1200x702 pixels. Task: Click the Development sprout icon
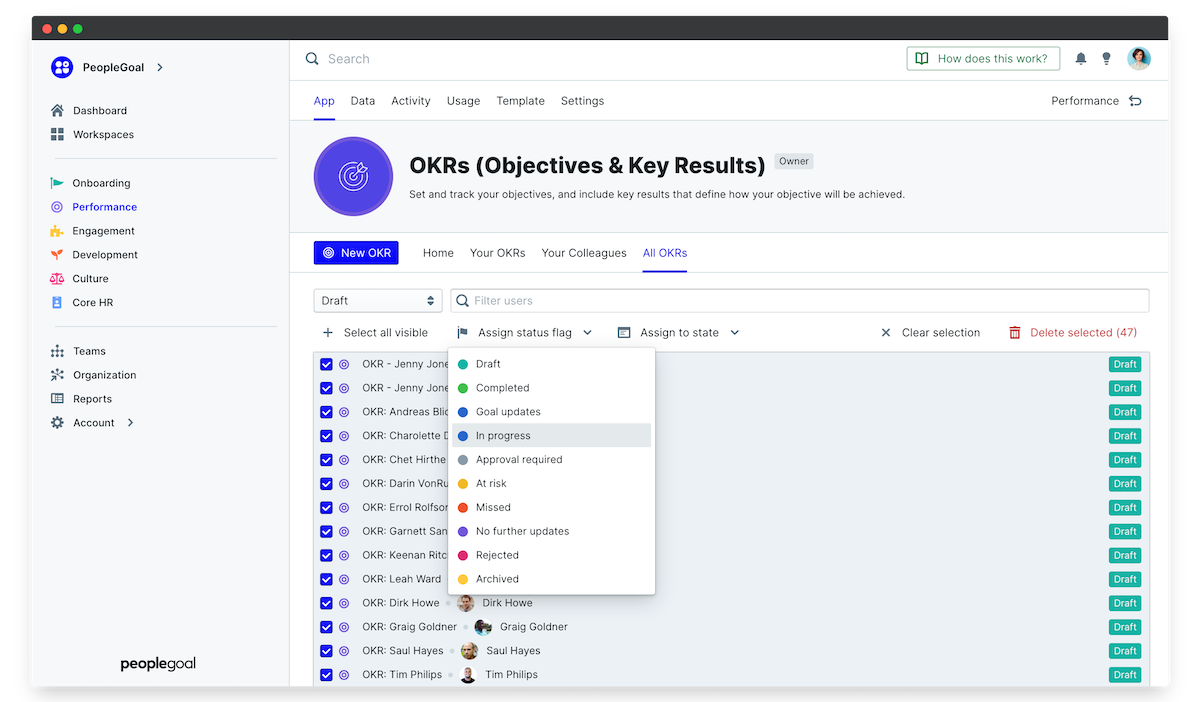point(57,255)
